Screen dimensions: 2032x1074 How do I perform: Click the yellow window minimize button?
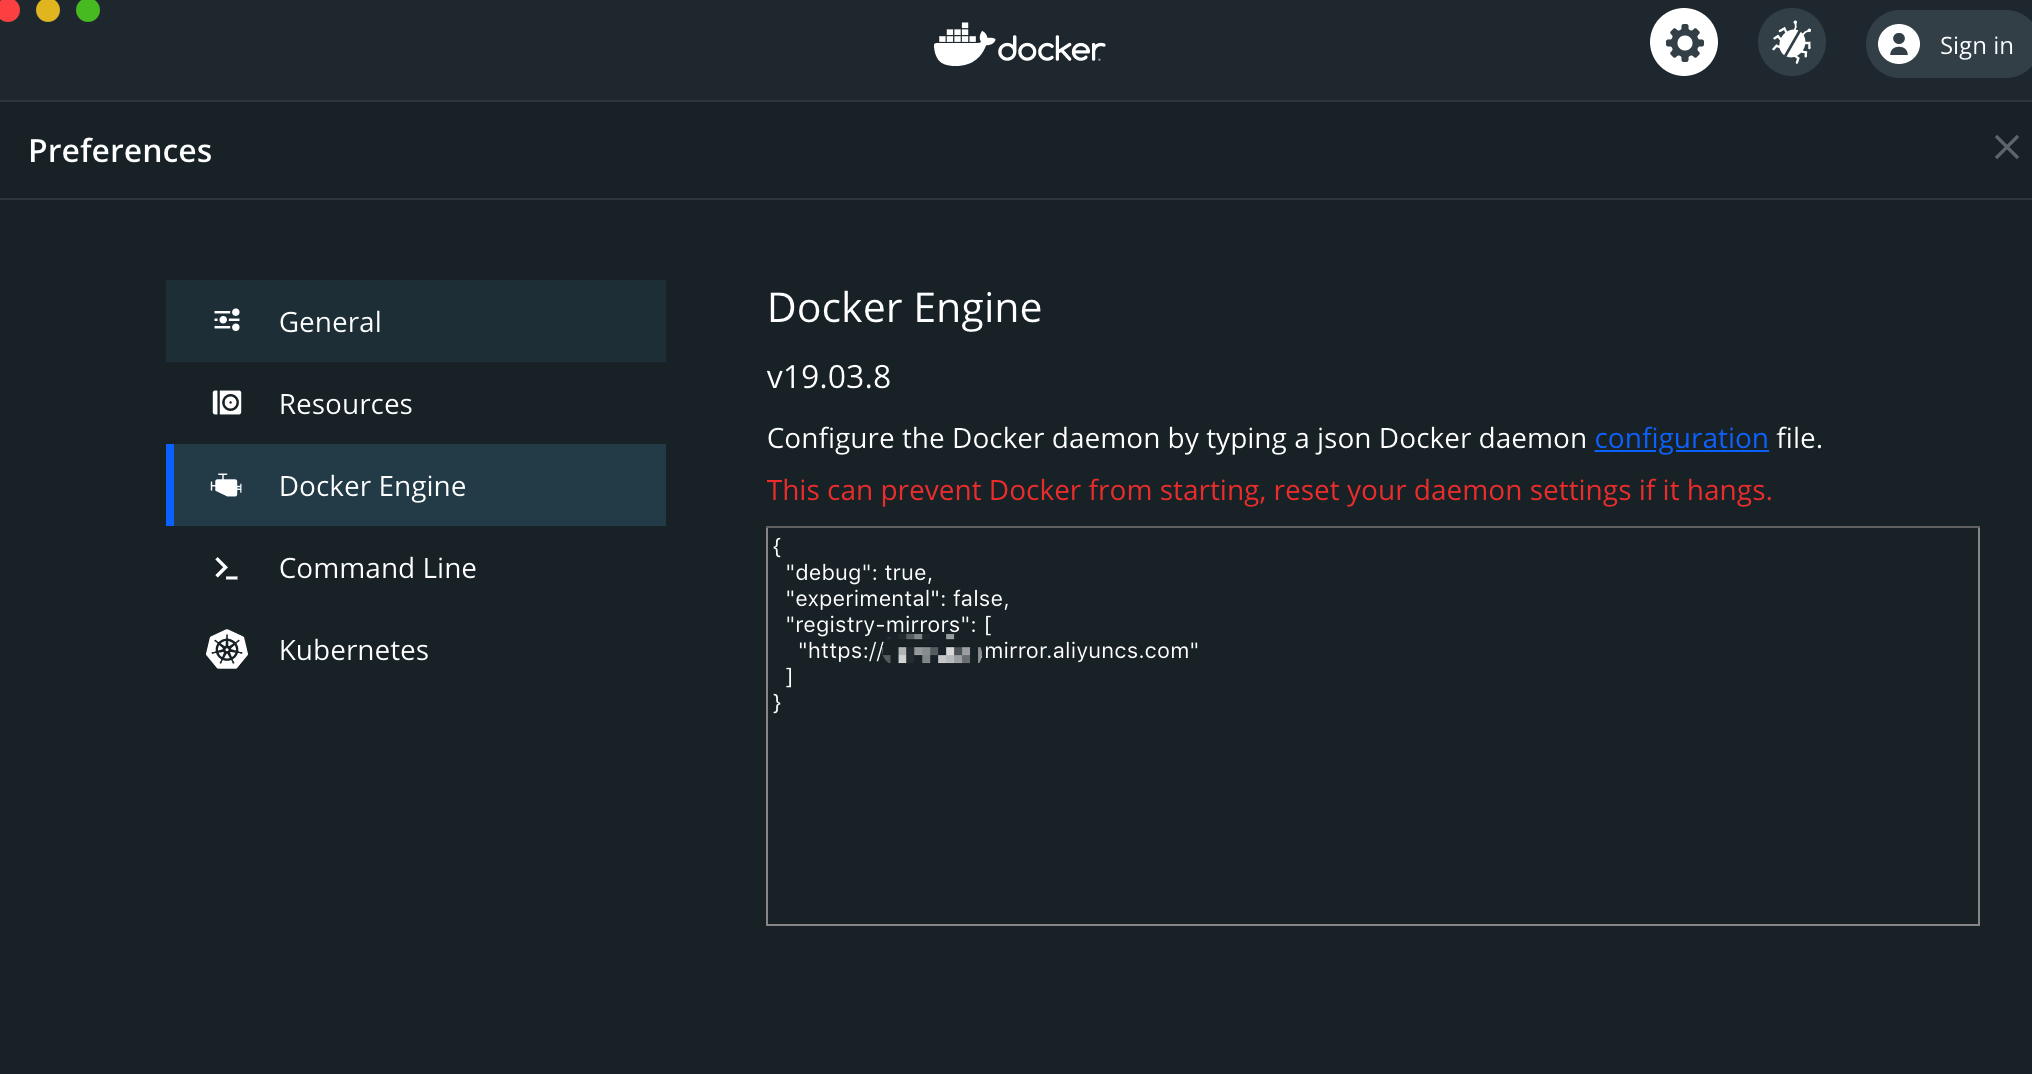pyautogui.click(x=48, y=9)
